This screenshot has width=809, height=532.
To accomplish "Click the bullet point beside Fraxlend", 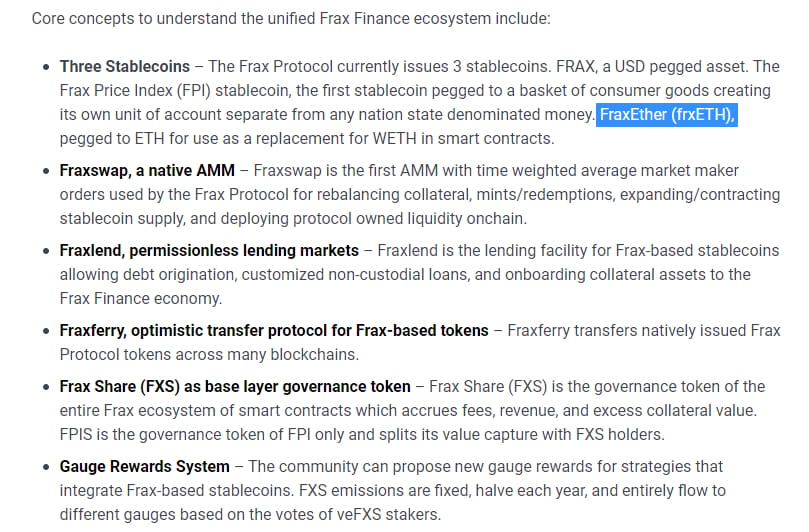I will [46, 250].
